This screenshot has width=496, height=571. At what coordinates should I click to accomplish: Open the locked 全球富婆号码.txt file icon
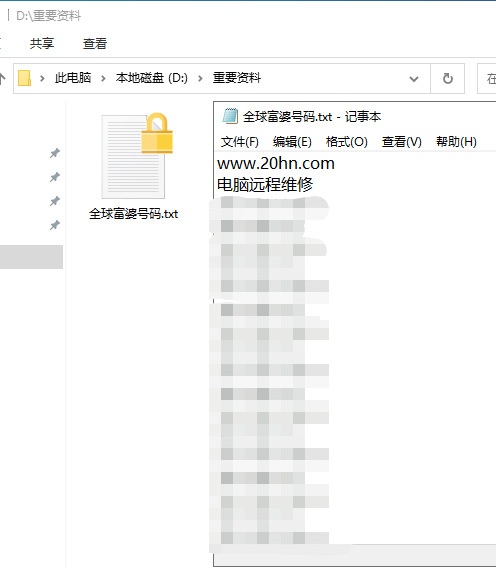pos(137,156)
